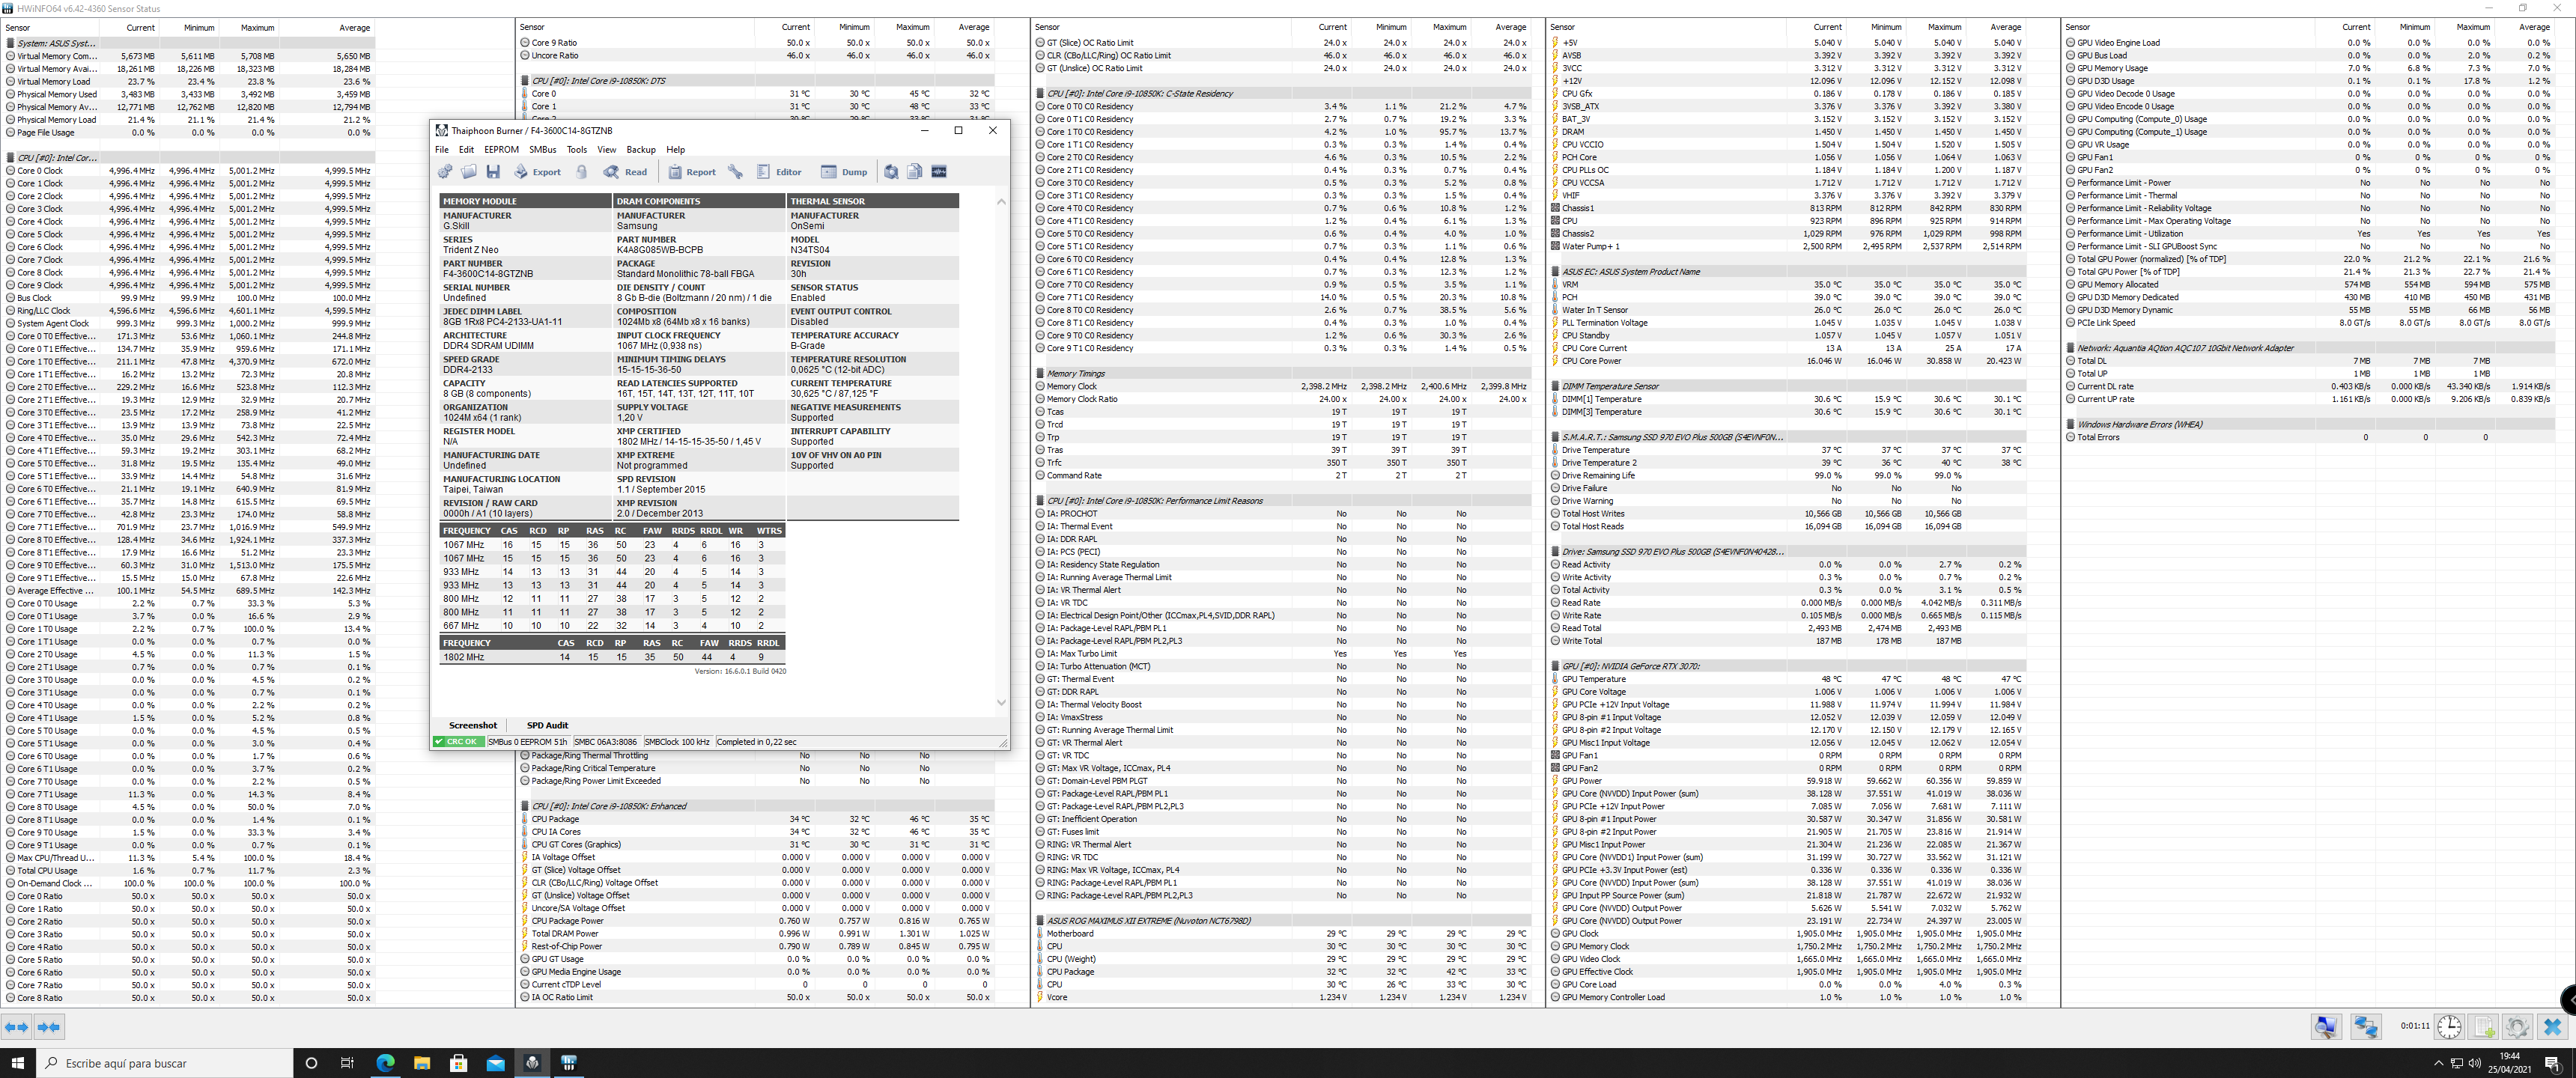2576x1078 pixels.
Task: Switch to the hex Dump view
Action: [844, 172]
